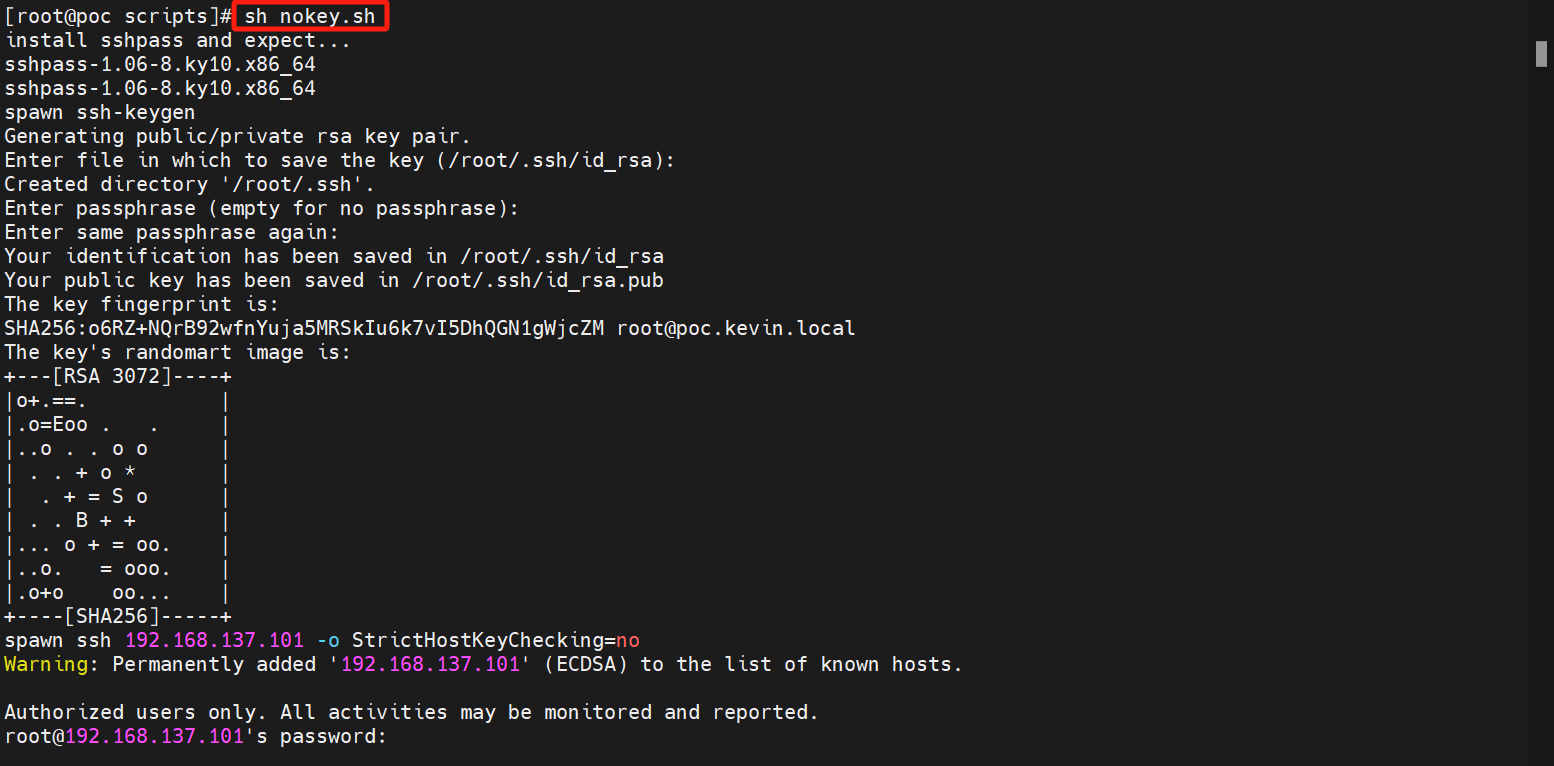Click 'root@poc.kevin.local' text

click(x=736, y=328)
